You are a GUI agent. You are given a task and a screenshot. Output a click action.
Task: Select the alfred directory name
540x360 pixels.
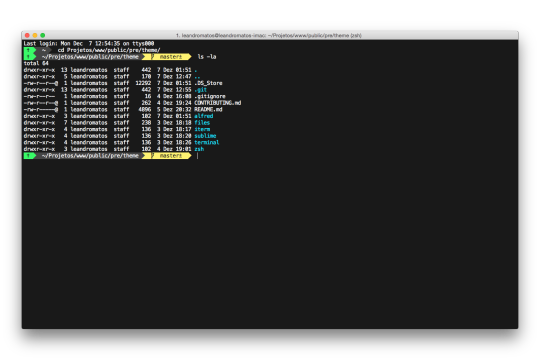coord(204,116)
